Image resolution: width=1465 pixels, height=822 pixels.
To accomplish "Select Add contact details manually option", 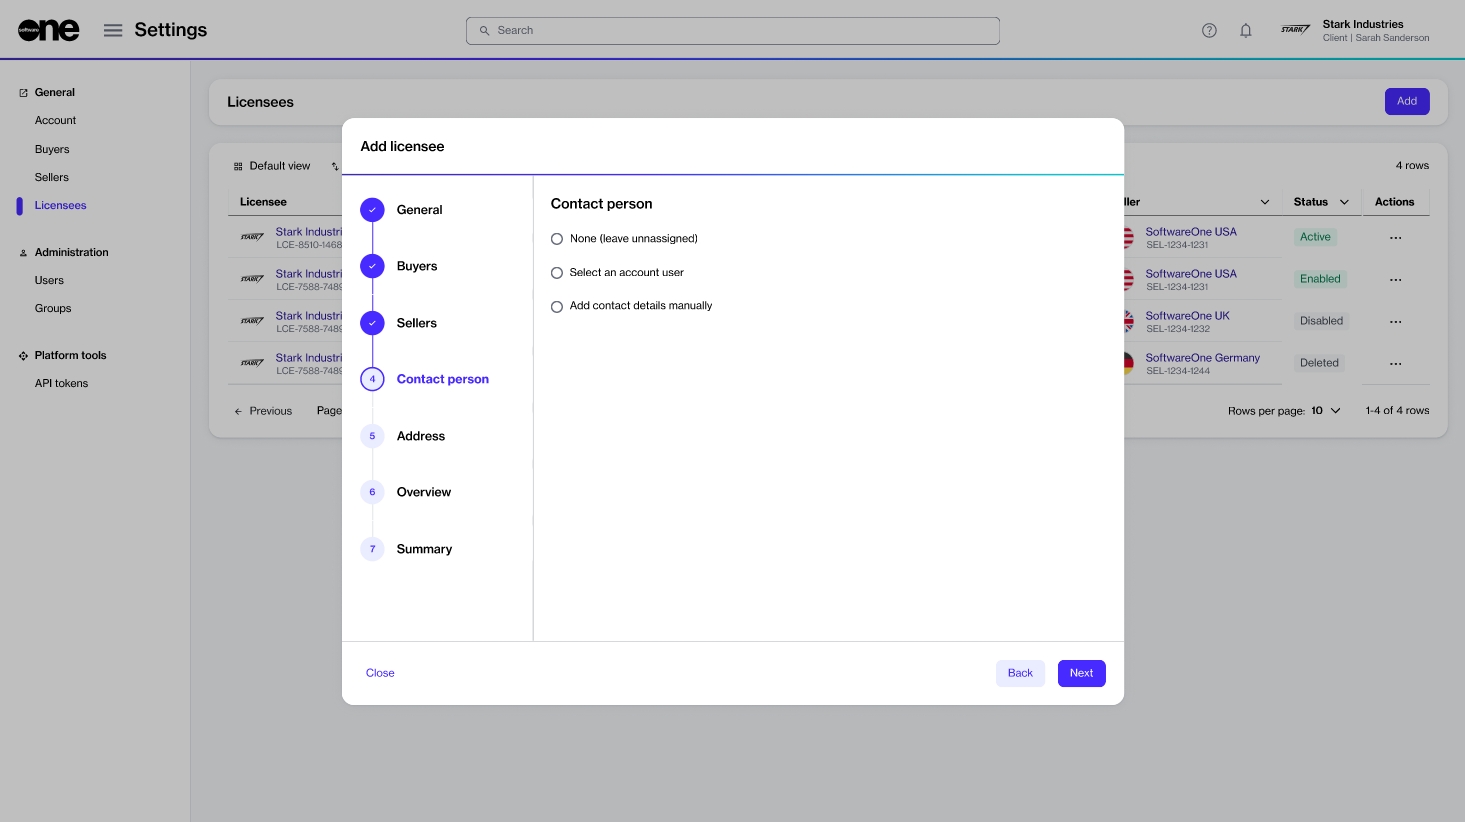I will tap(557, 307).
